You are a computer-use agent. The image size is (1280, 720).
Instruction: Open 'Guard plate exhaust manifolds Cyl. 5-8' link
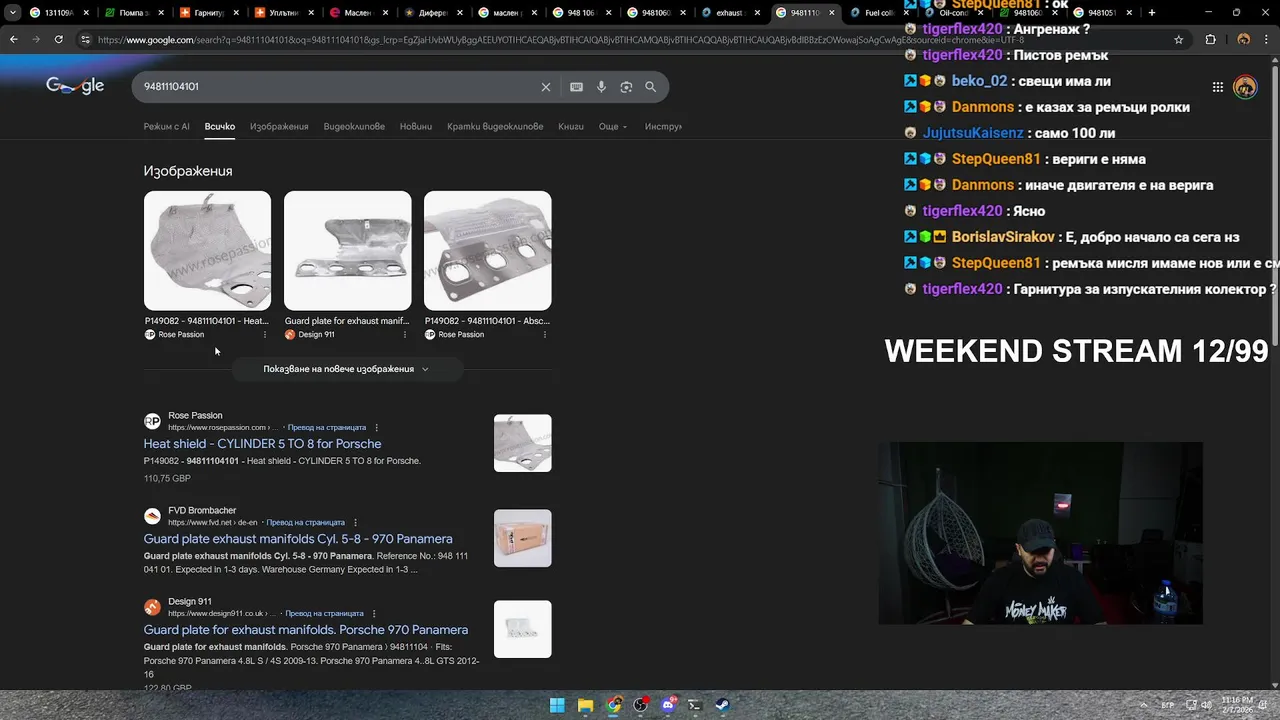pyautogui.click(x=298, y=539)
